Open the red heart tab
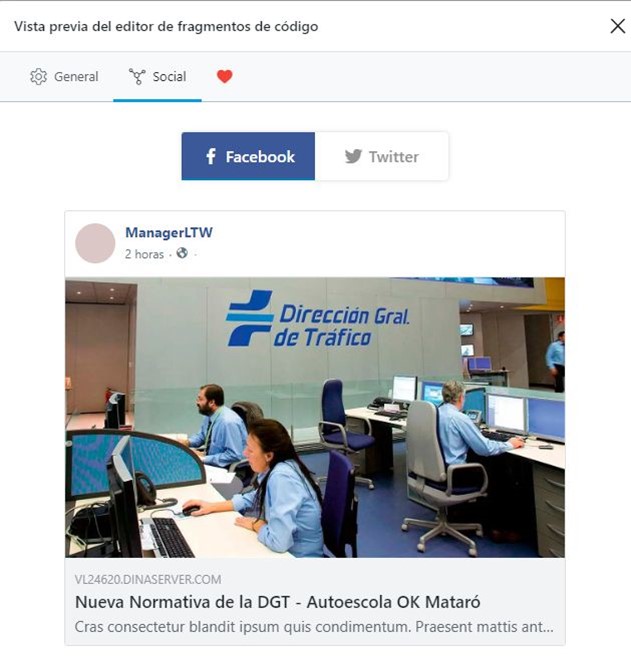This screenshot has height=662, width=631. (225, 76)
